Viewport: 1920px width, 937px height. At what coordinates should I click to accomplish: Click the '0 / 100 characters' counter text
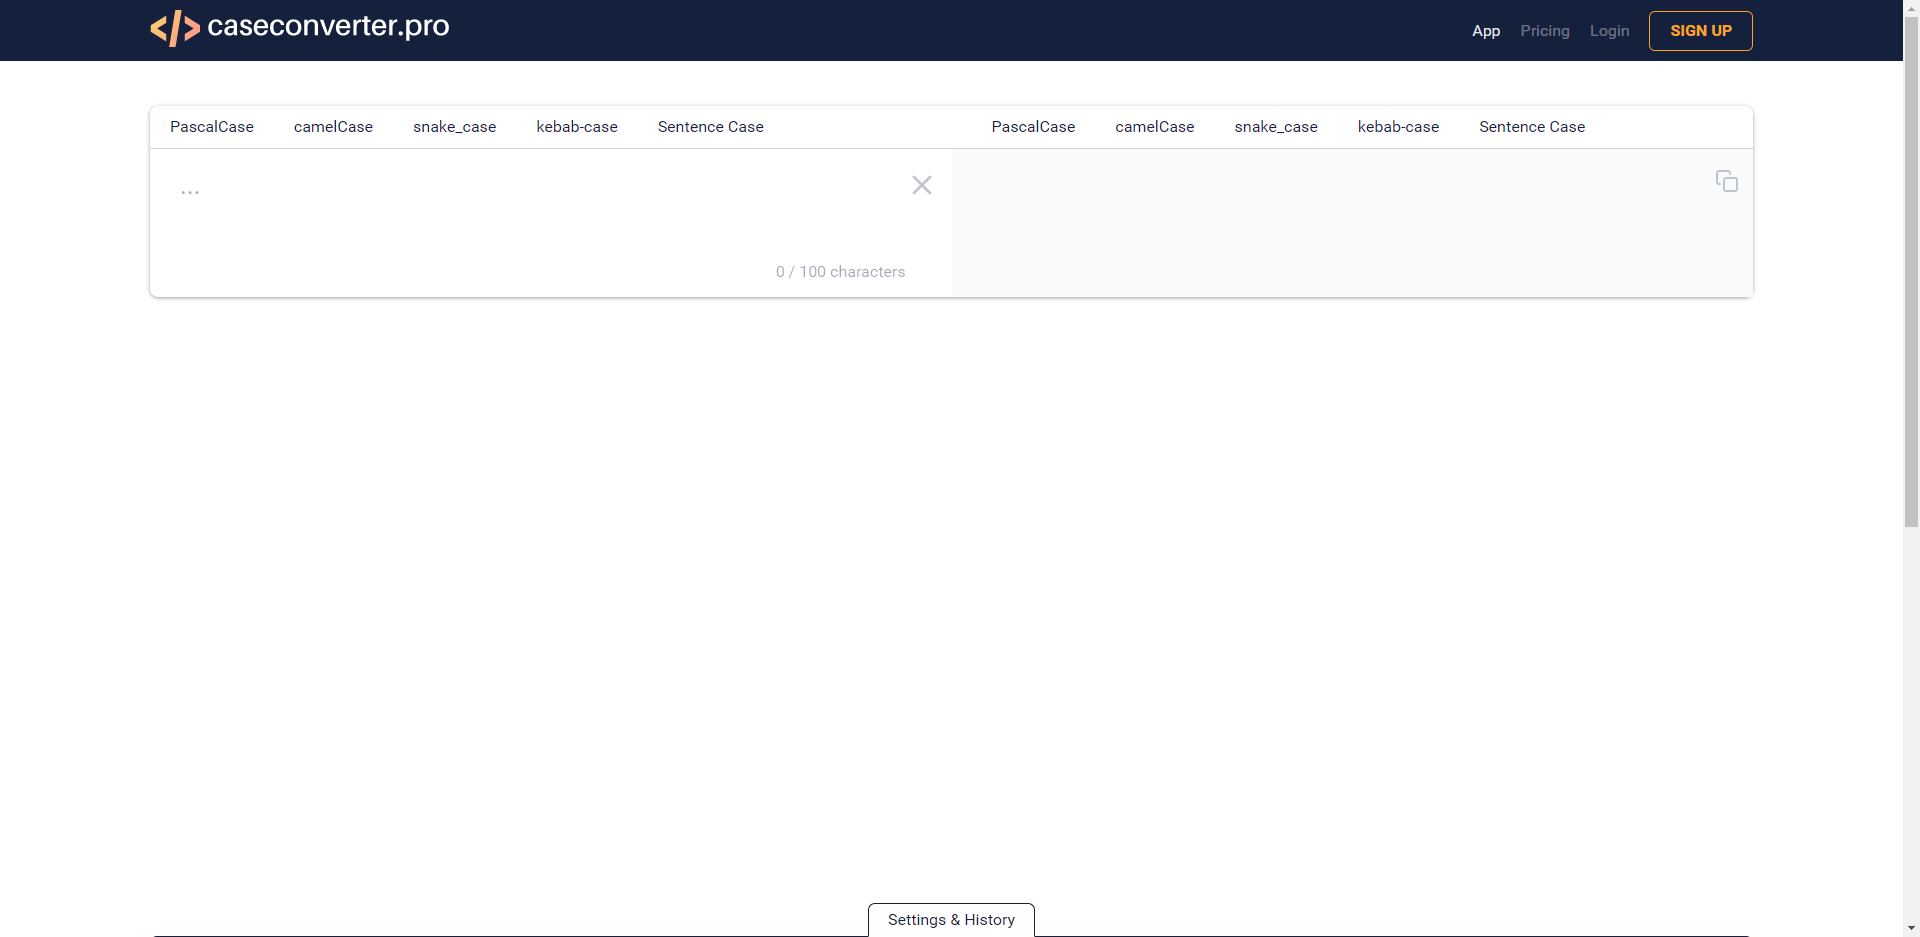click(x=840, y=272)
